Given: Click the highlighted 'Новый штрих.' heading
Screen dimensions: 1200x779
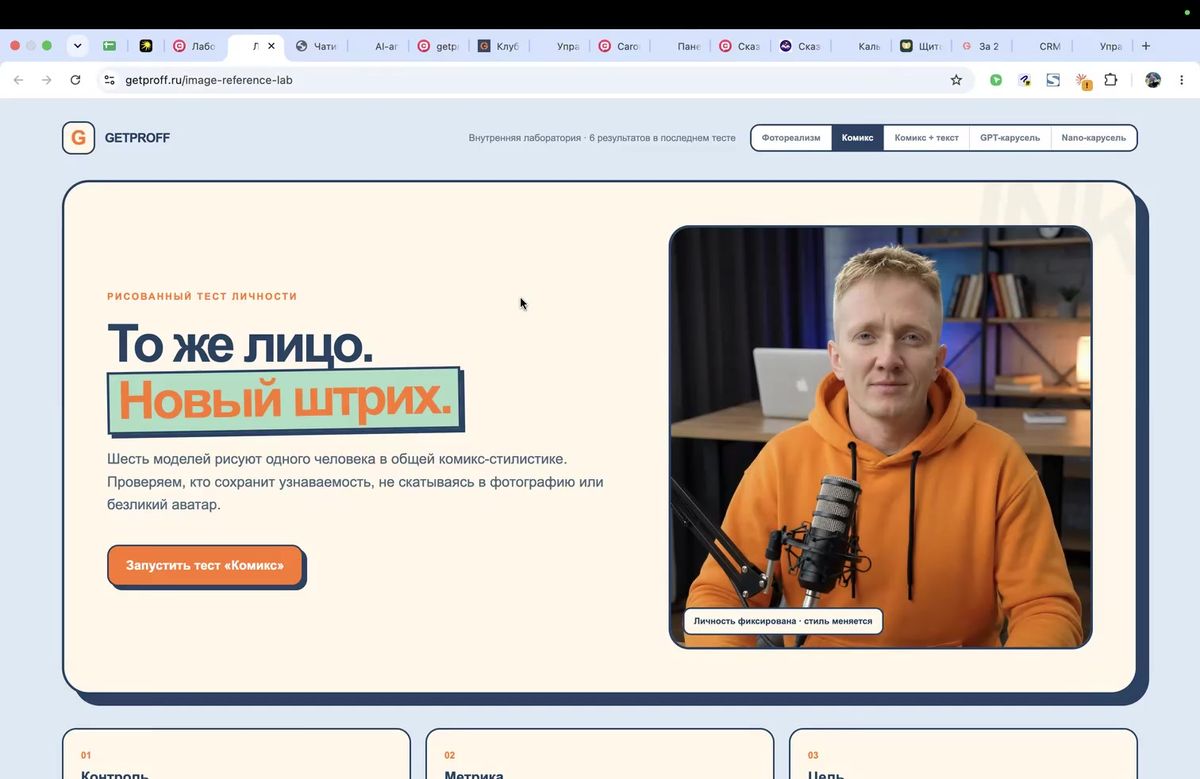Looking at the screenshot, I should pyautogui.click(x=285, y=400).
